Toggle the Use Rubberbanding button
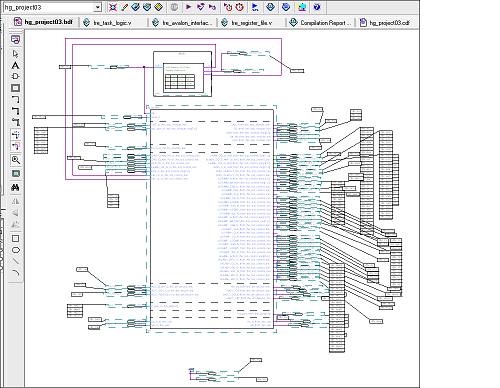The width and height of the screenshot is (500, 388). point(15,134)
